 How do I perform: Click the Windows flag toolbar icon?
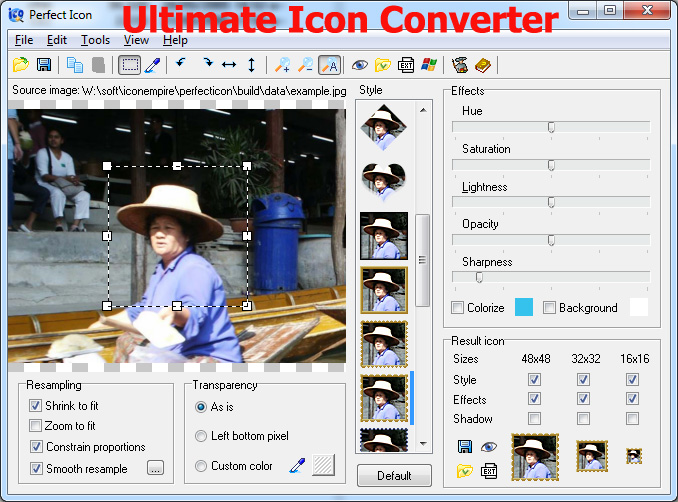click(429, 65)
